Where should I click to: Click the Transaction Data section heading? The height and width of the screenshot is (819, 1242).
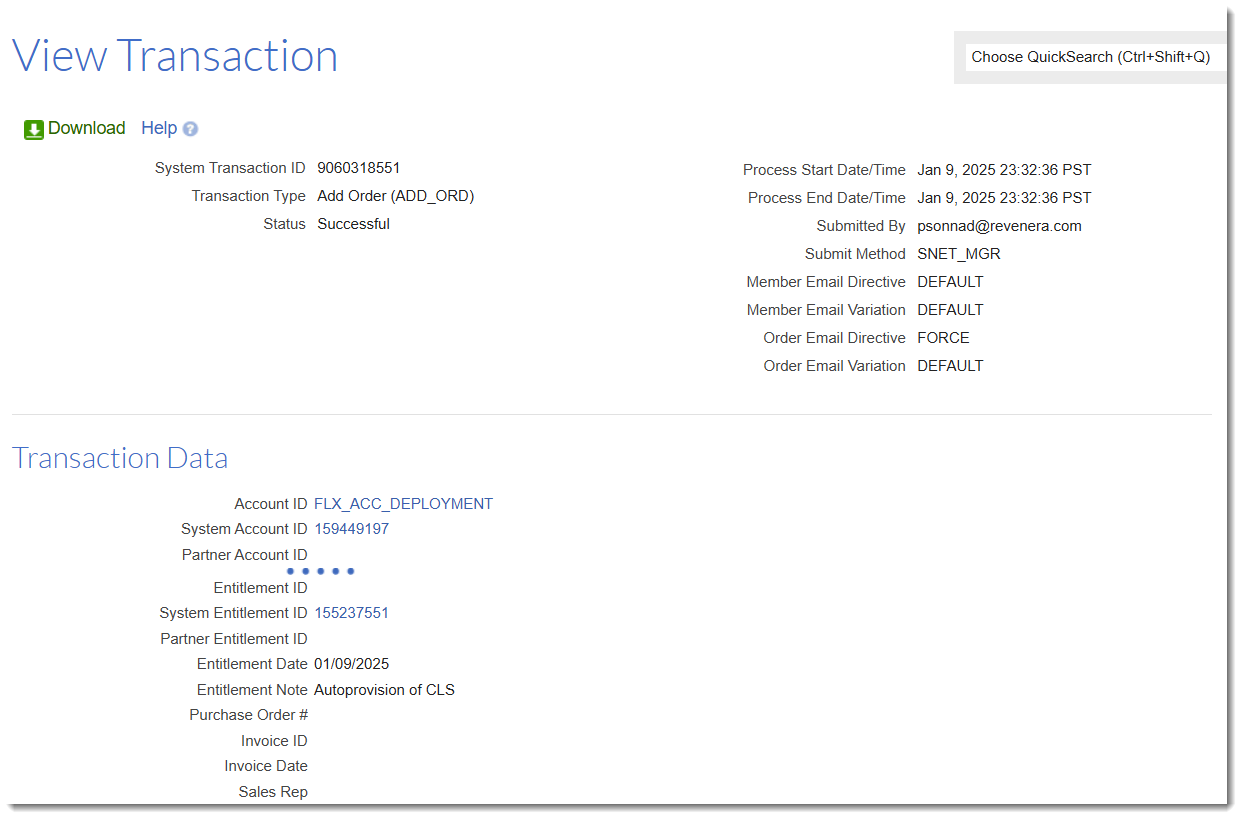(120, 458)
